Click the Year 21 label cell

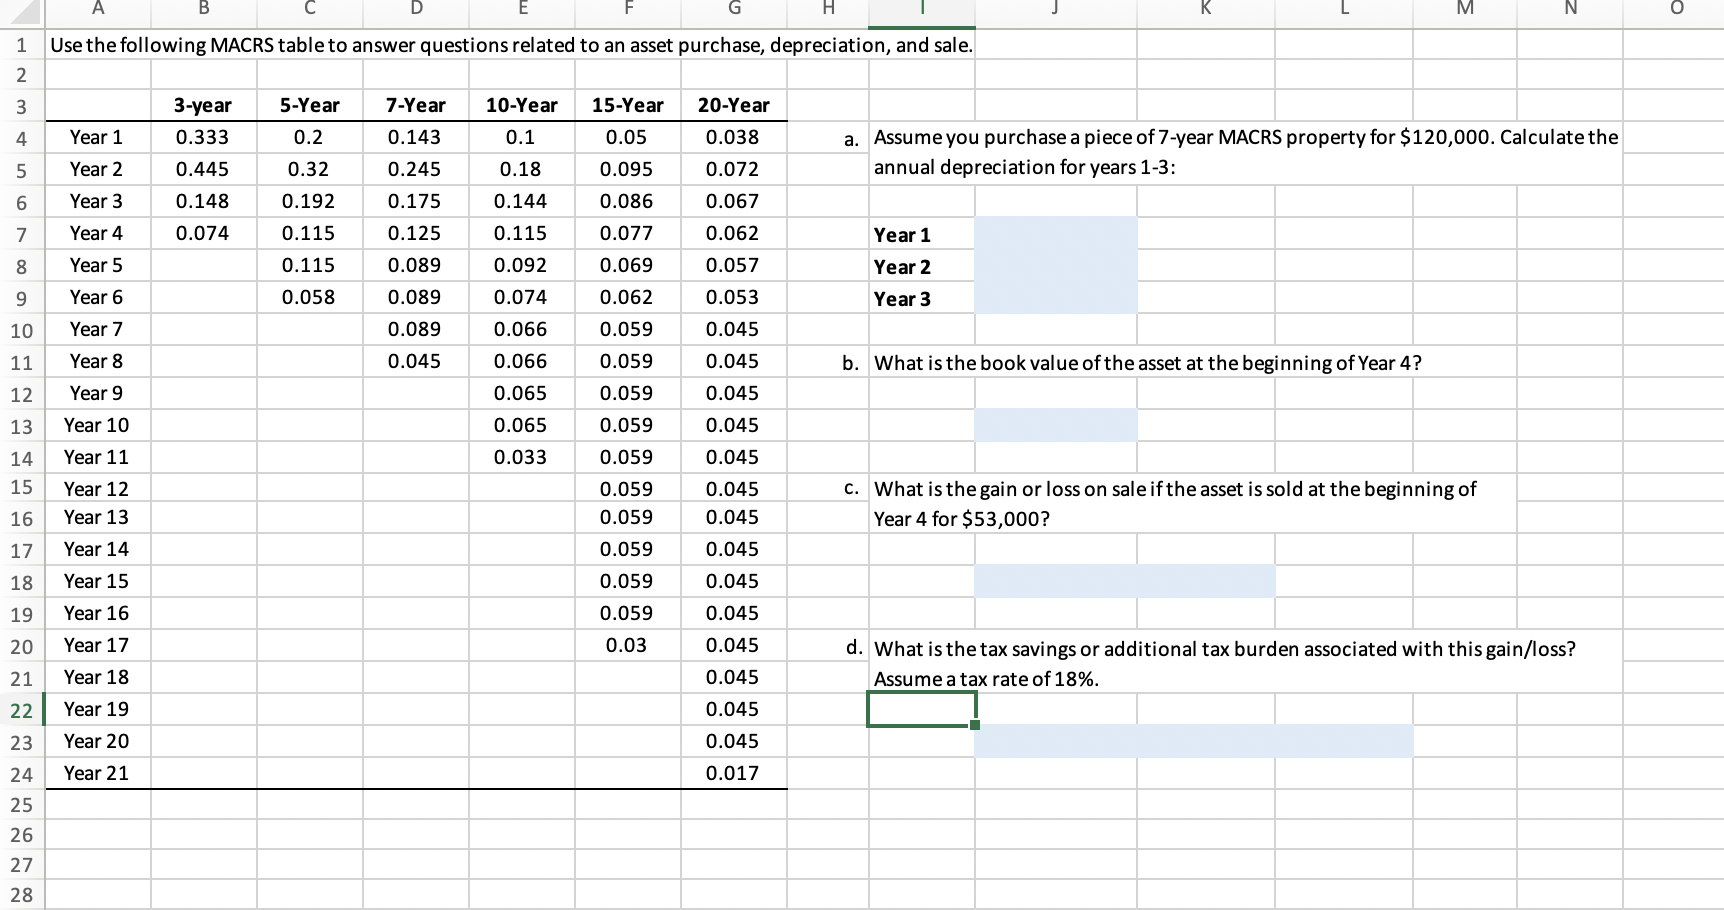click(x=96, y=772)
